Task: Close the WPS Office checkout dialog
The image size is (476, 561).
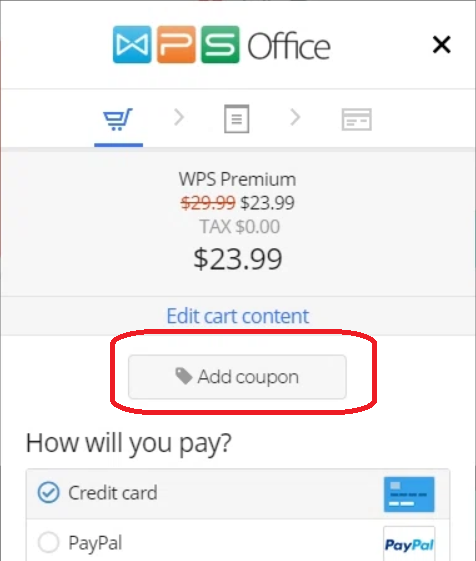Action: [x=442, y=45]
